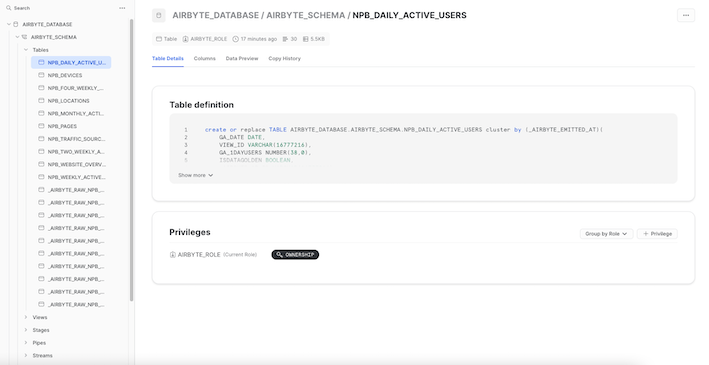Click the storage size icon next to 5.5KB
The image size is (709, 365).
(x=306, y=39)
